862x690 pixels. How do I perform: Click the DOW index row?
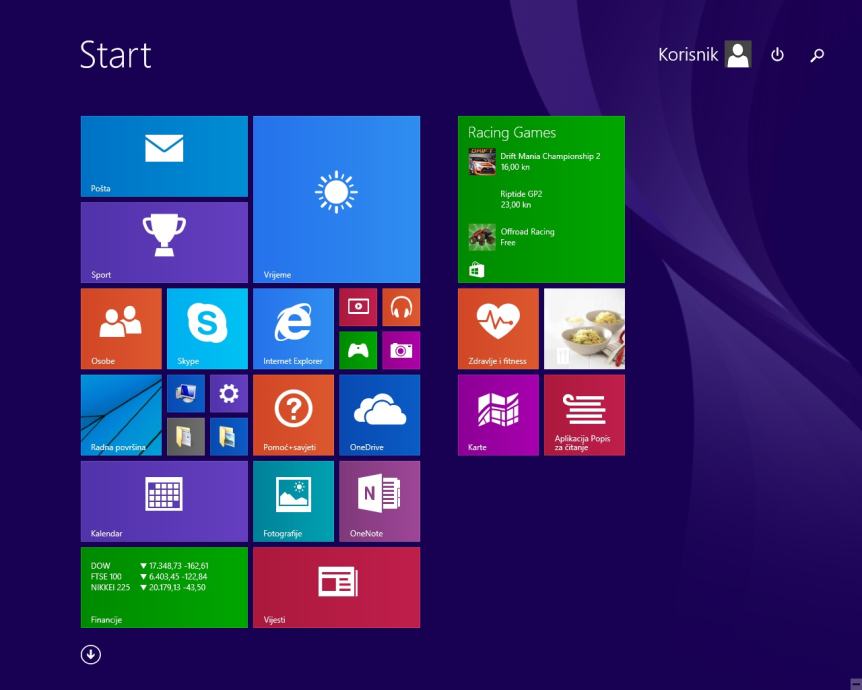[x=150, y=565]
